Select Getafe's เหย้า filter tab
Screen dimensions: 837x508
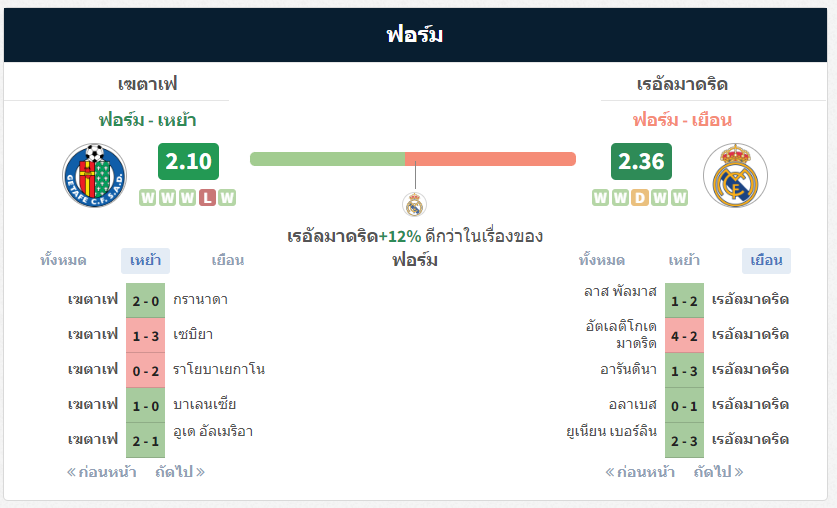145,260
